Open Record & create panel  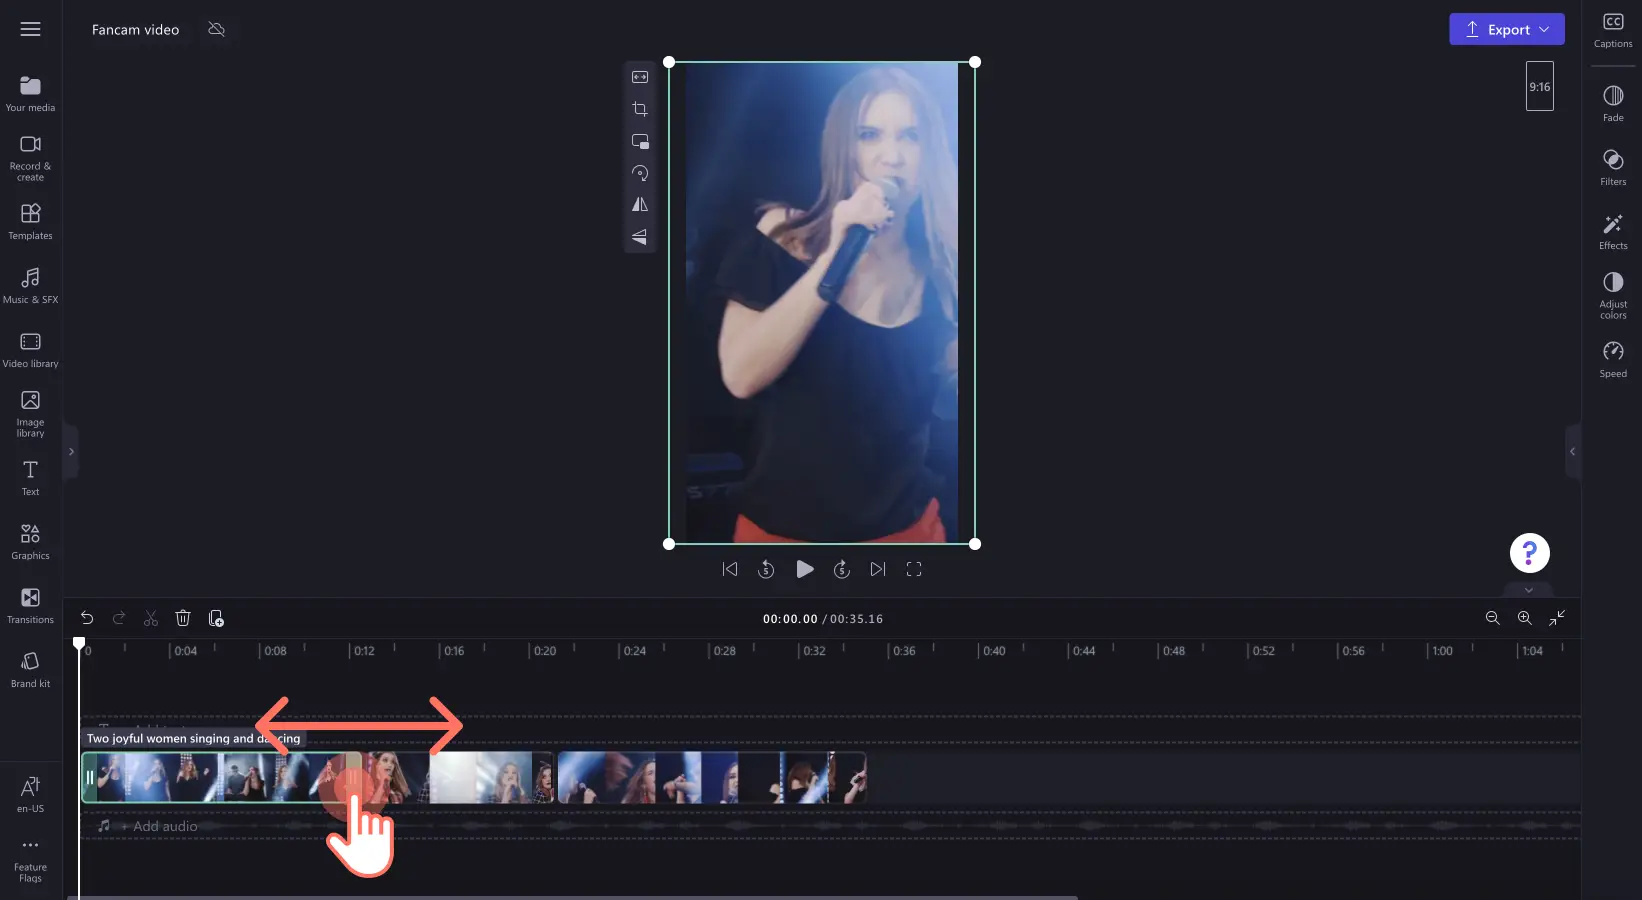coord(30,158)
